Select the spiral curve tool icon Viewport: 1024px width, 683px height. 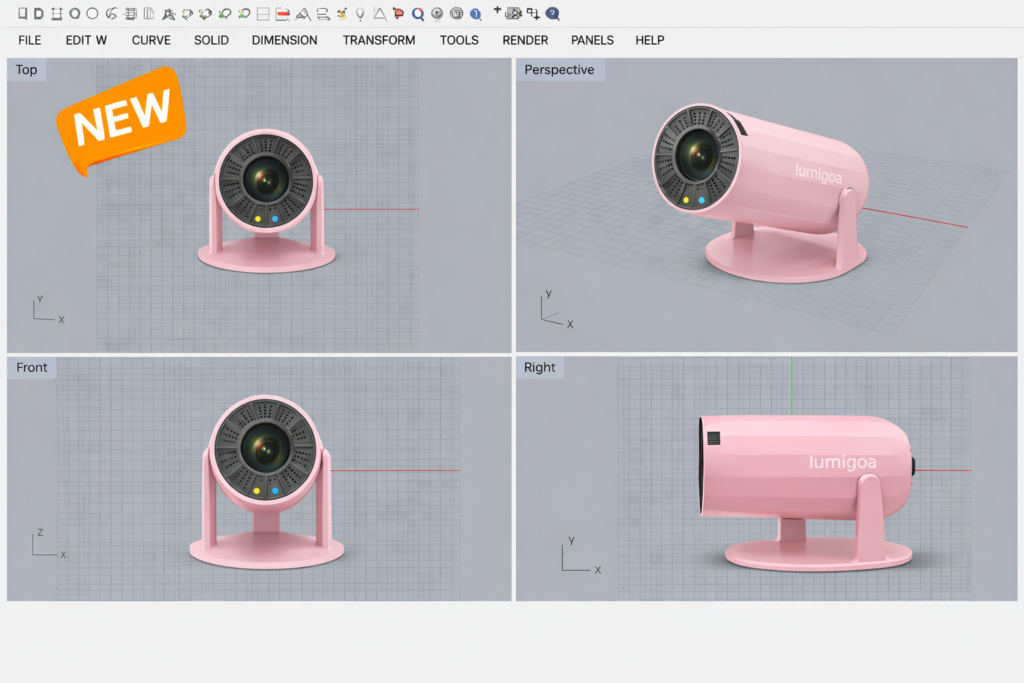pyautogui.click(x=111, y=14)
